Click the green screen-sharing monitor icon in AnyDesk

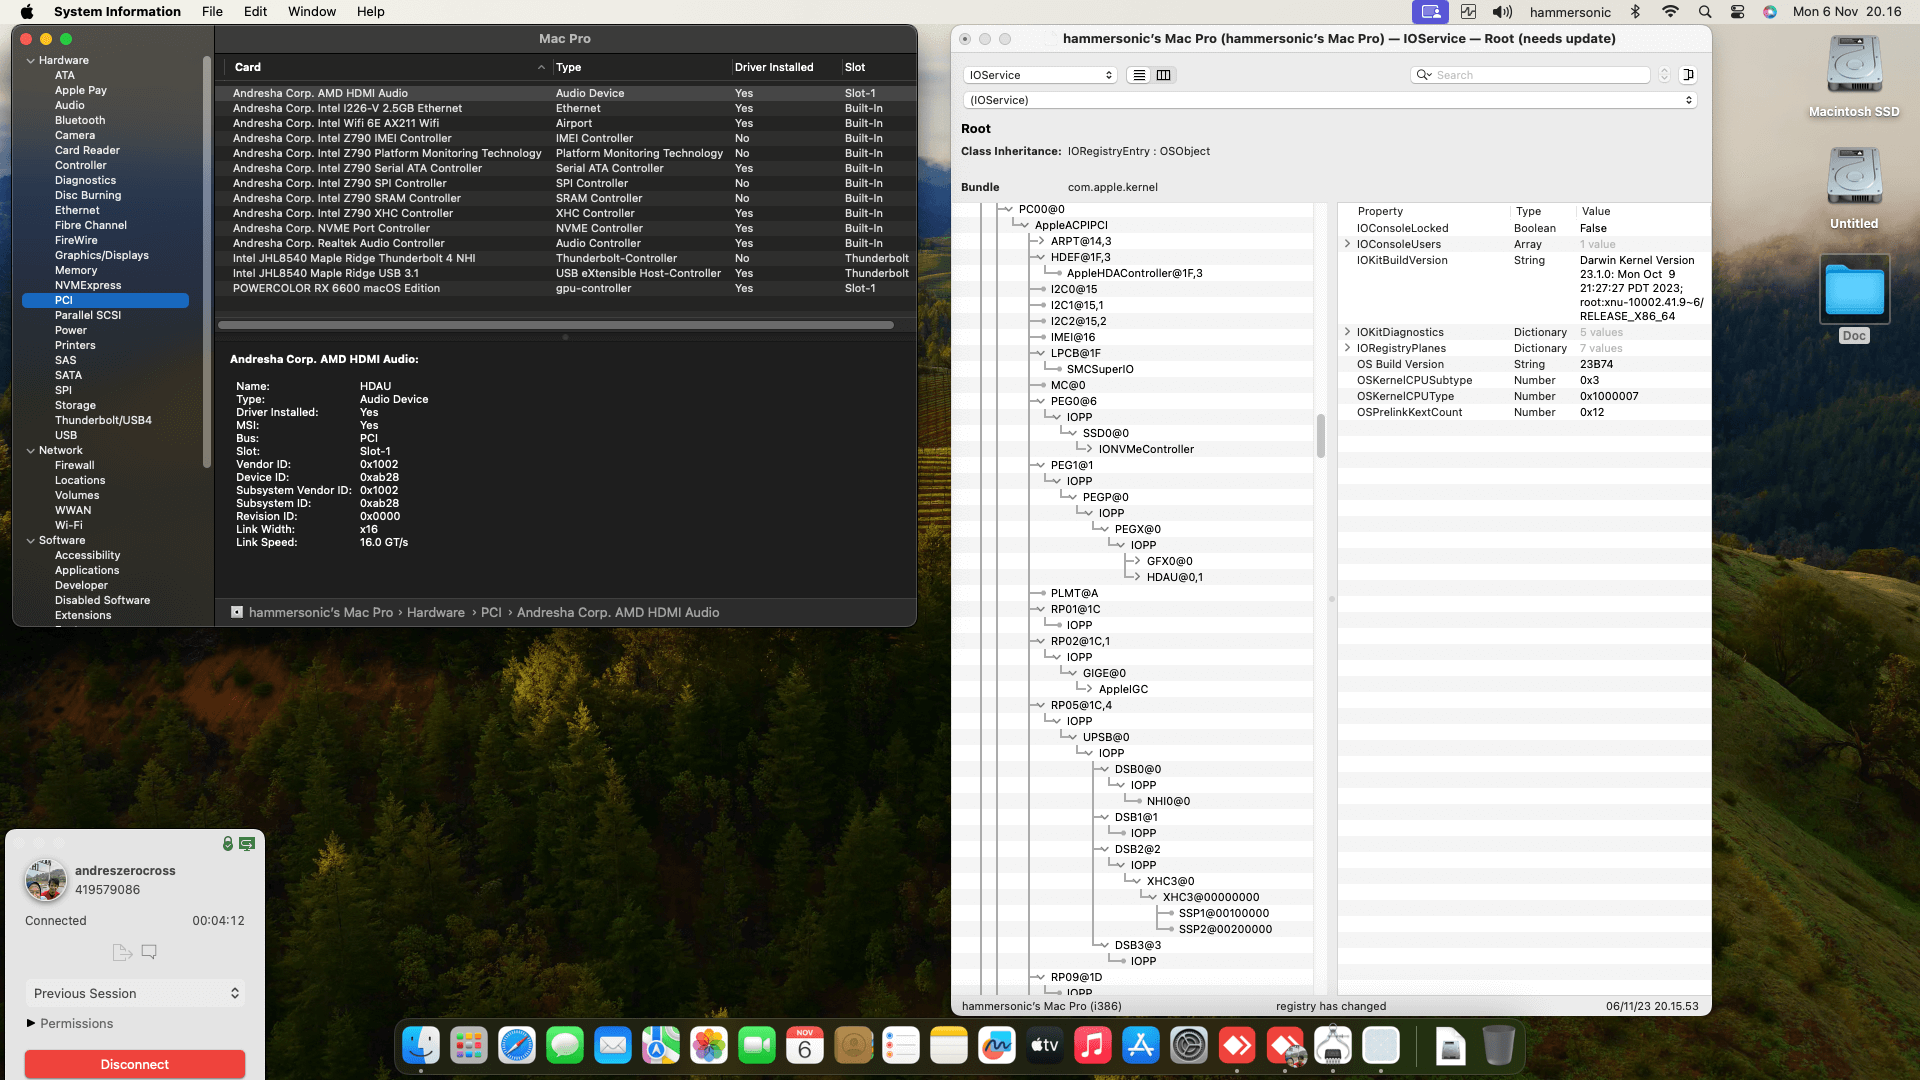(x=247, y=844)
